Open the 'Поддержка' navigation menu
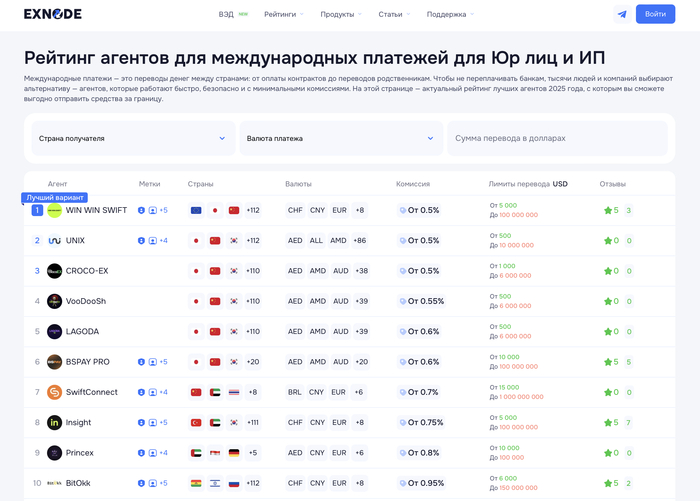Viewport: 700px width, 501px height. tap(450, 14)
